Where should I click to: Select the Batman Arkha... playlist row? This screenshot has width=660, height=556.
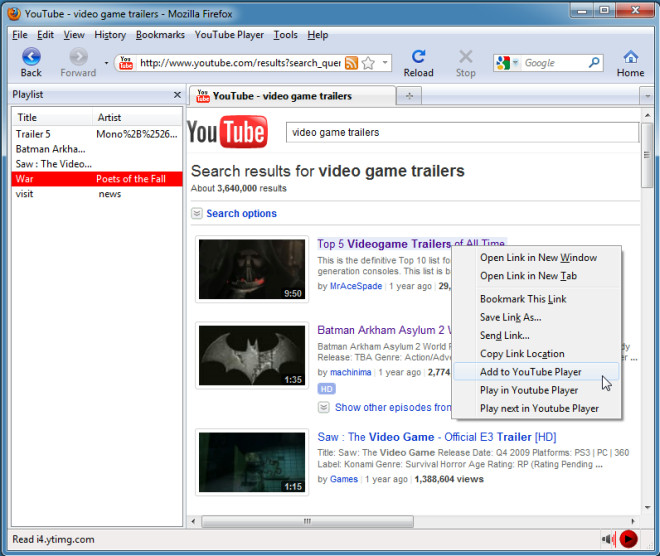(x=97, y=149)
